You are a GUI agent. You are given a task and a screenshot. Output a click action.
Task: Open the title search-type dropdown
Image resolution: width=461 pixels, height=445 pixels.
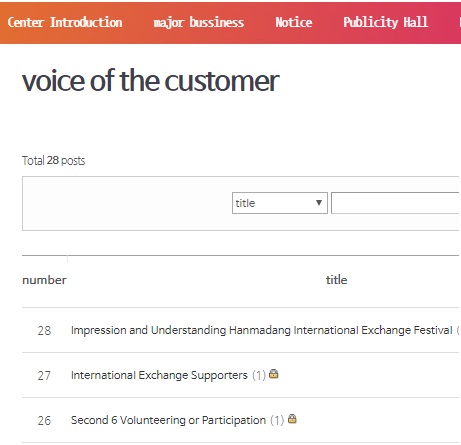(x=280, y=203)
